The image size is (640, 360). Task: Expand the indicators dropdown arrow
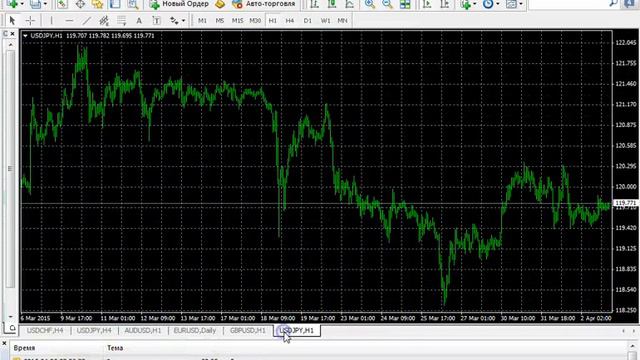coord(474,4)
